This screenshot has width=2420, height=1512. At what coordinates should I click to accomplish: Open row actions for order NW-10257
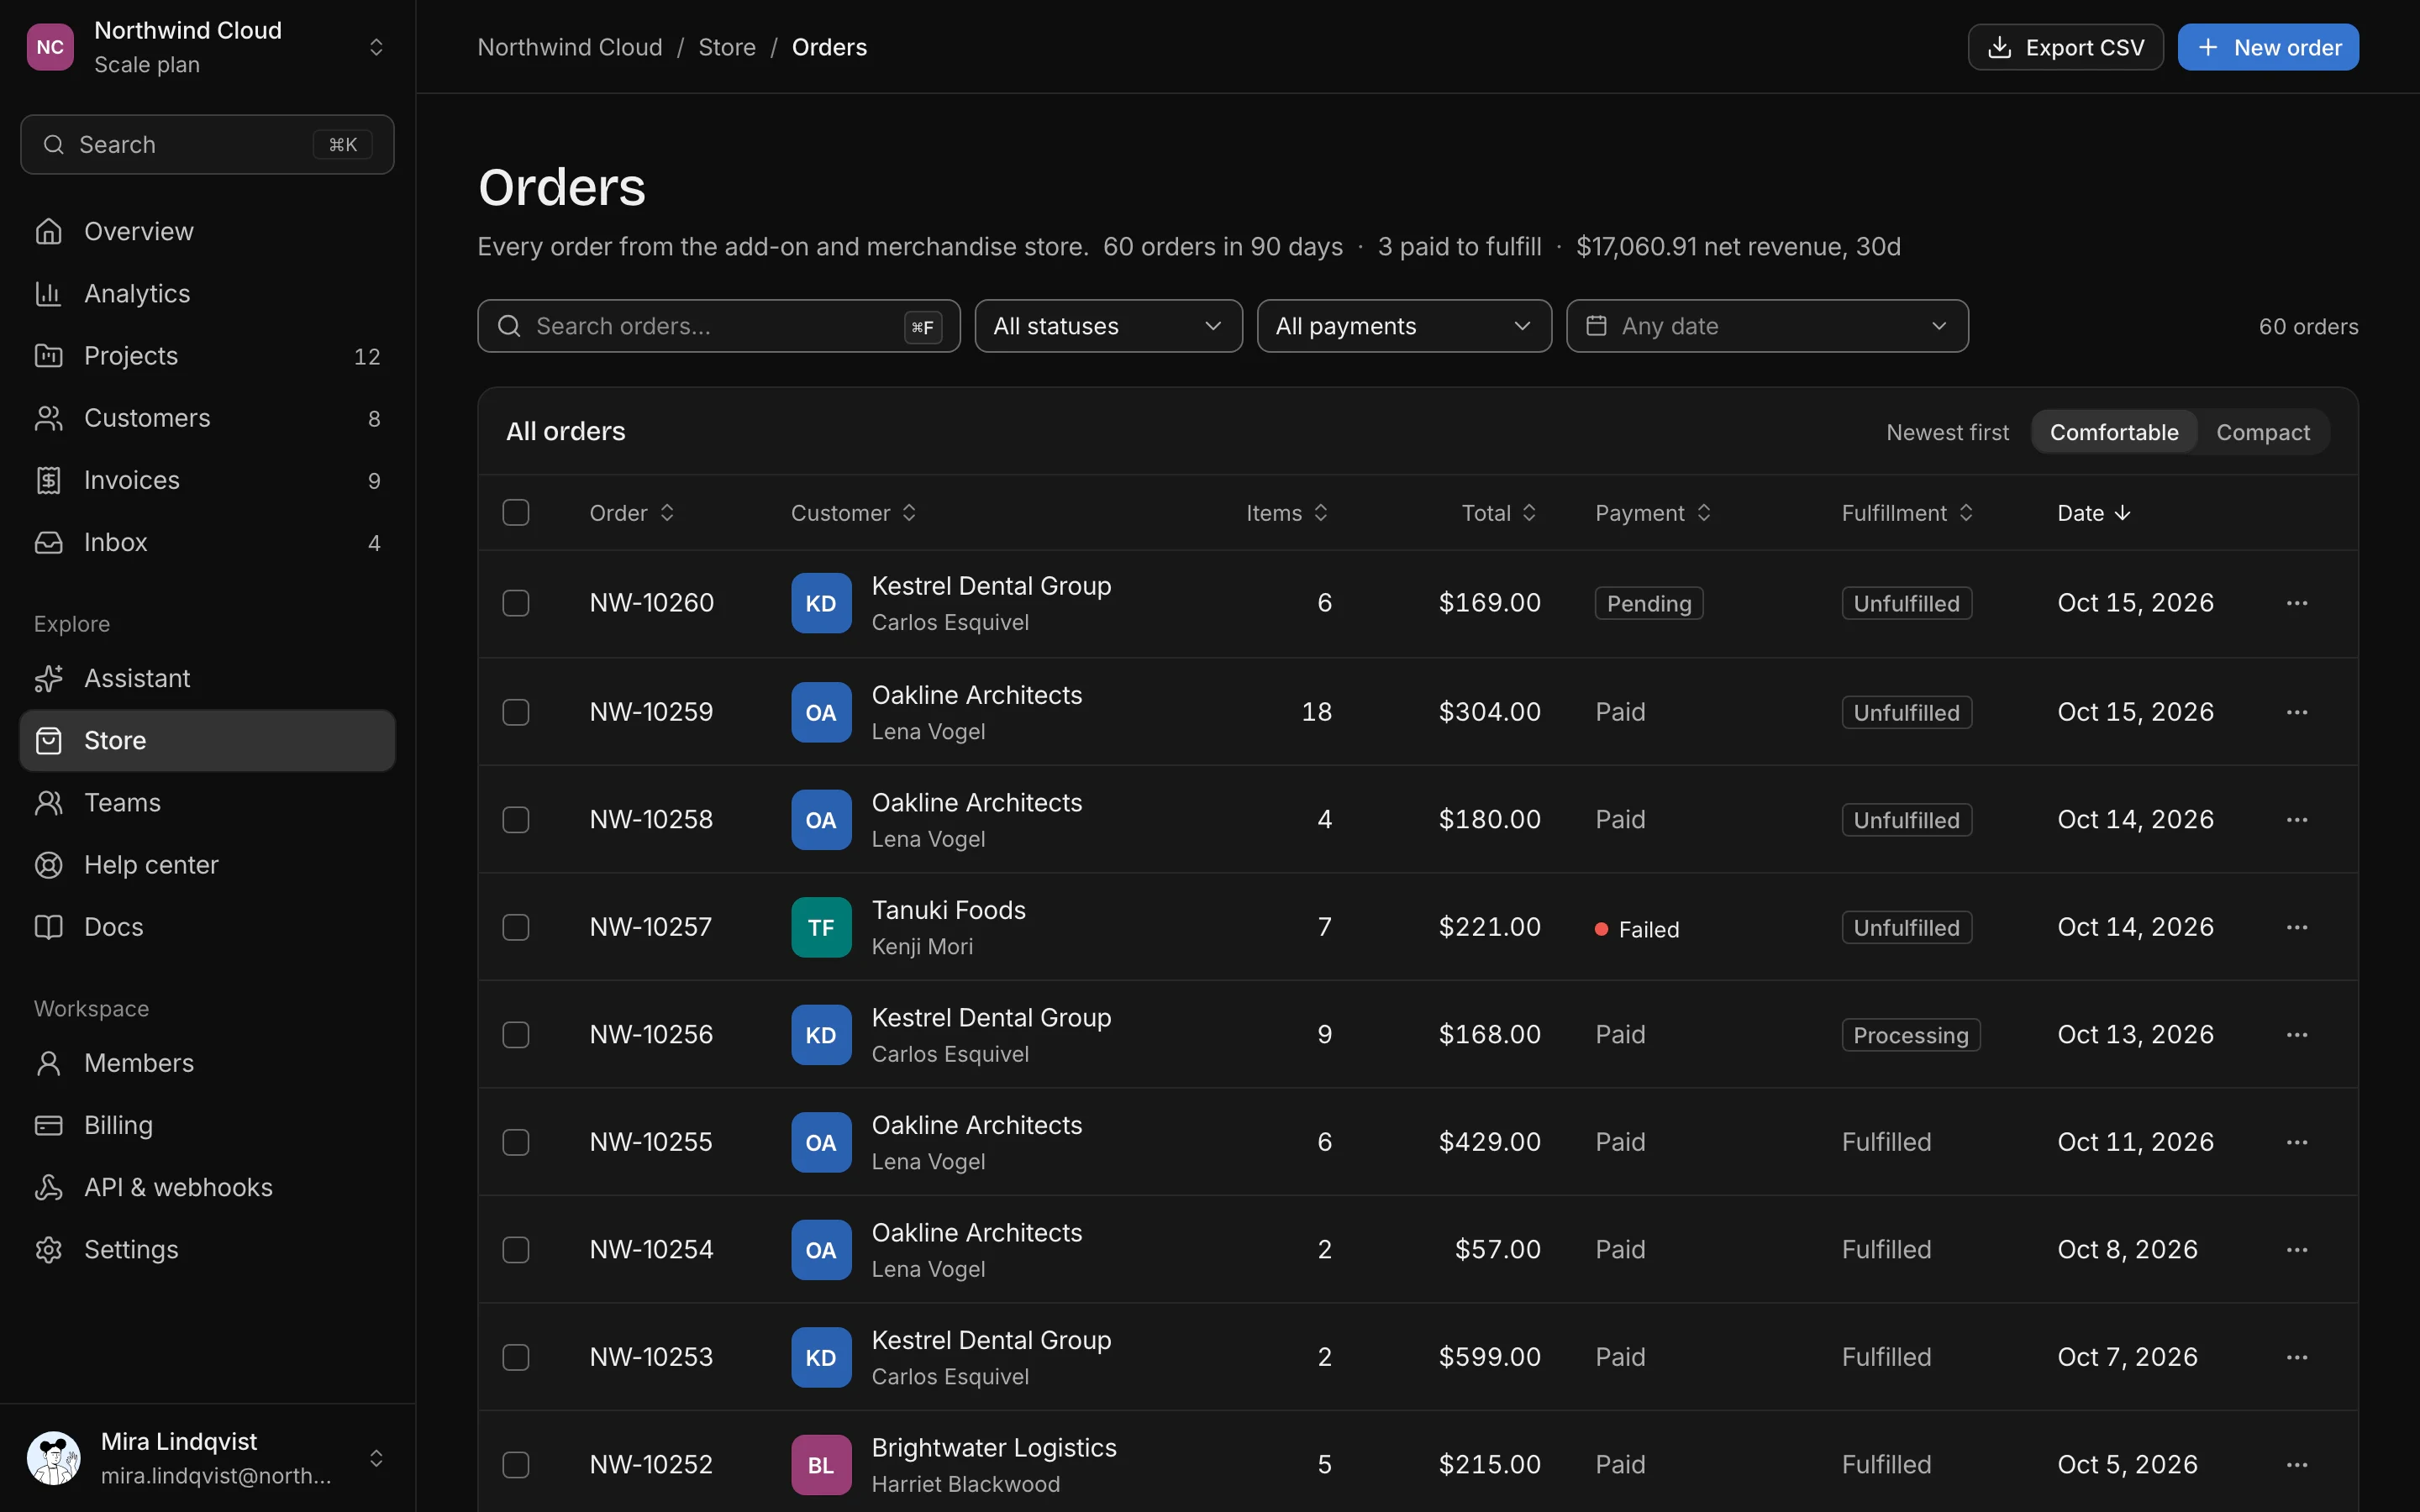2296,927
